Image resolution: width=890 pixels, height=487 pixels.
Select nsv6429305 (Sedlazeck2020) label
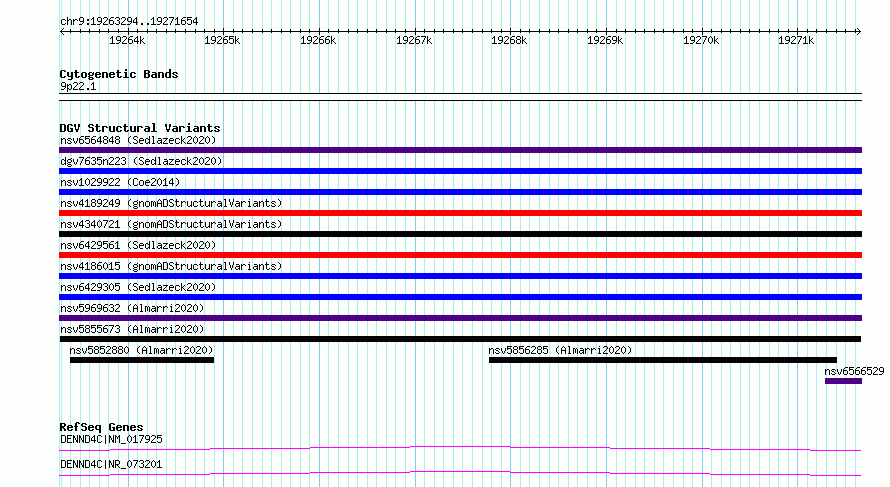pos(138,287)
